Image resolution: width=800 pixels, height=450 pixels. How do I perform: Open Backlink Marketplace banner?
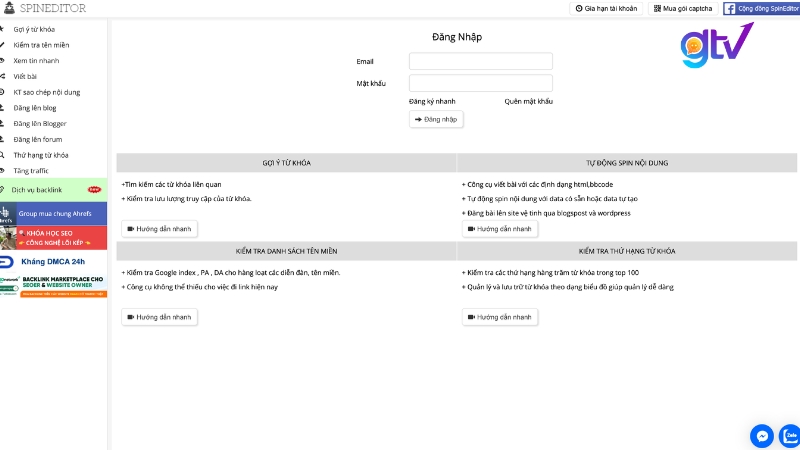[x=54, y=286]
